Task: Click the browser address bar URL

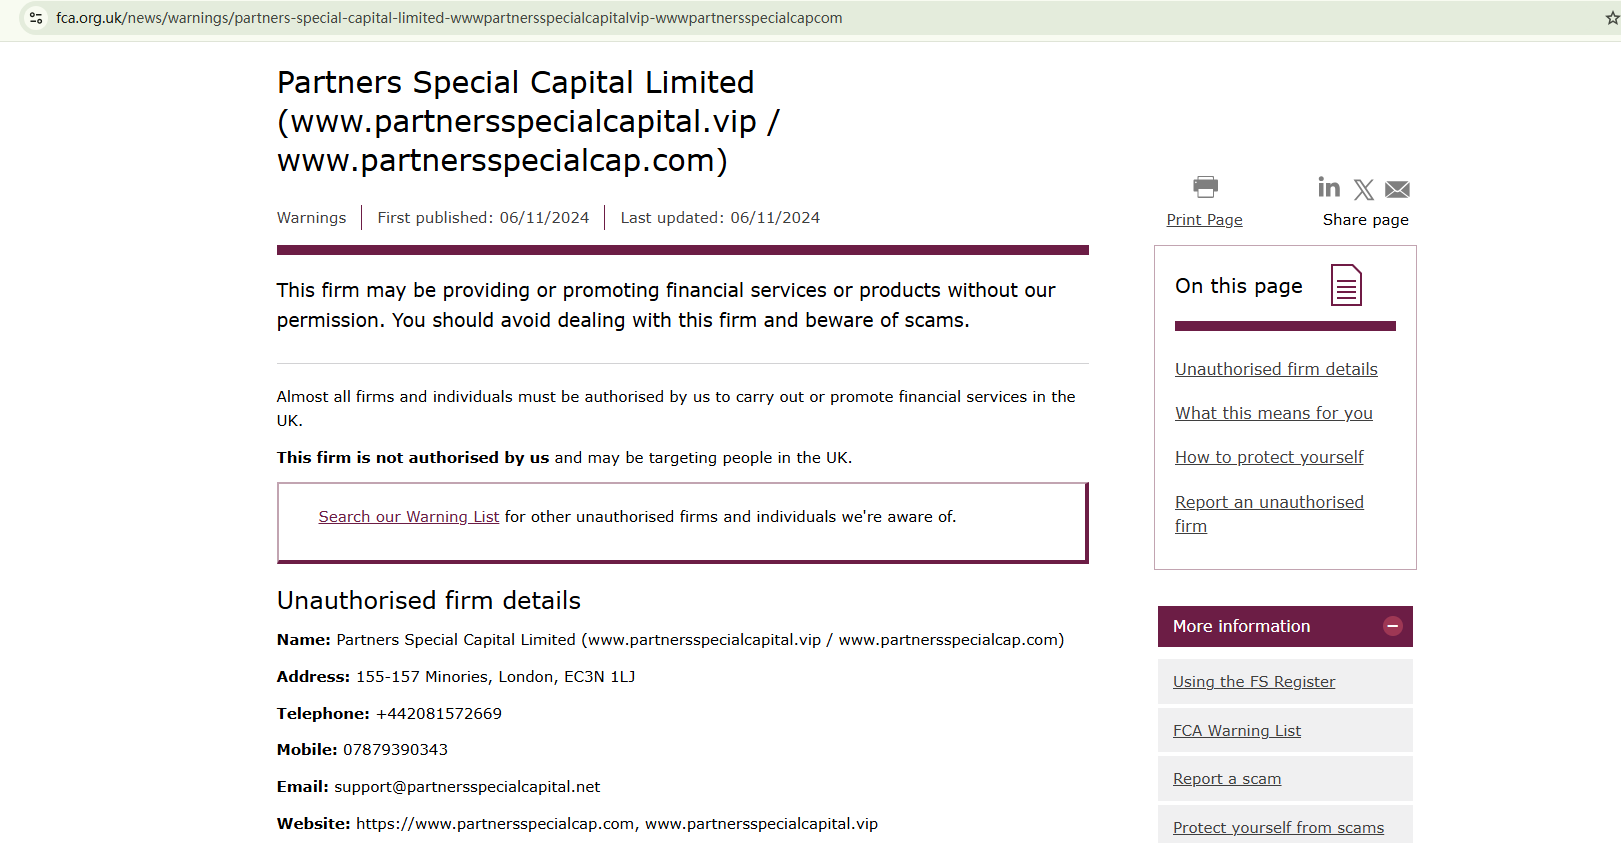Action: (x=449, y=18)
